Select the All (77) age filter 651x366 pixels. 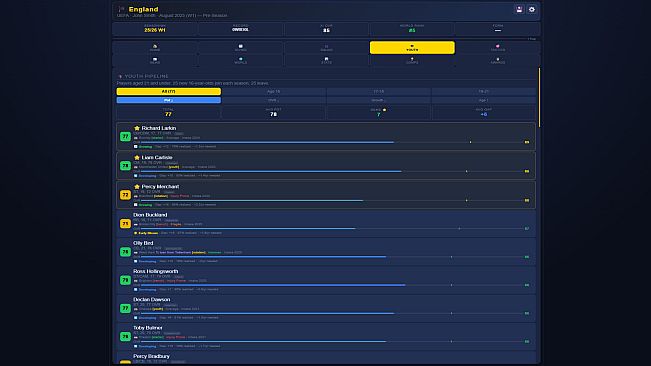coord(169,91)
